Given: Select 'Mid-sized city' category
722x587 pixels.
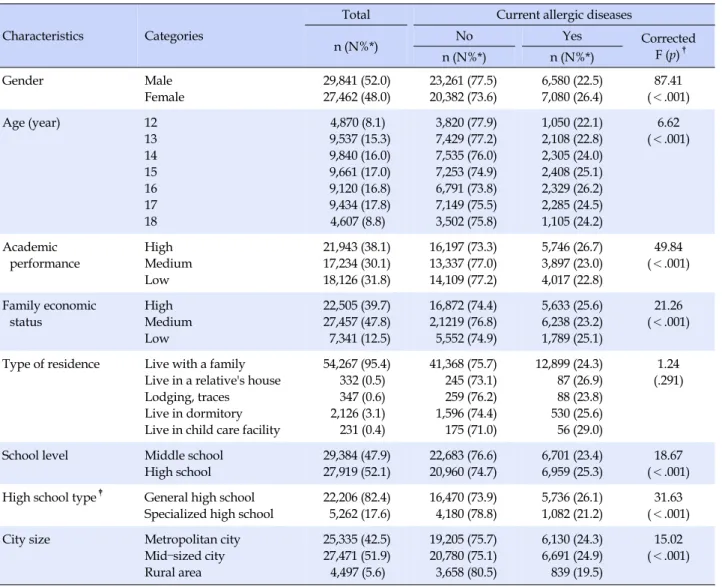Looking at the screenshot, I should click(x=184, y=556).
